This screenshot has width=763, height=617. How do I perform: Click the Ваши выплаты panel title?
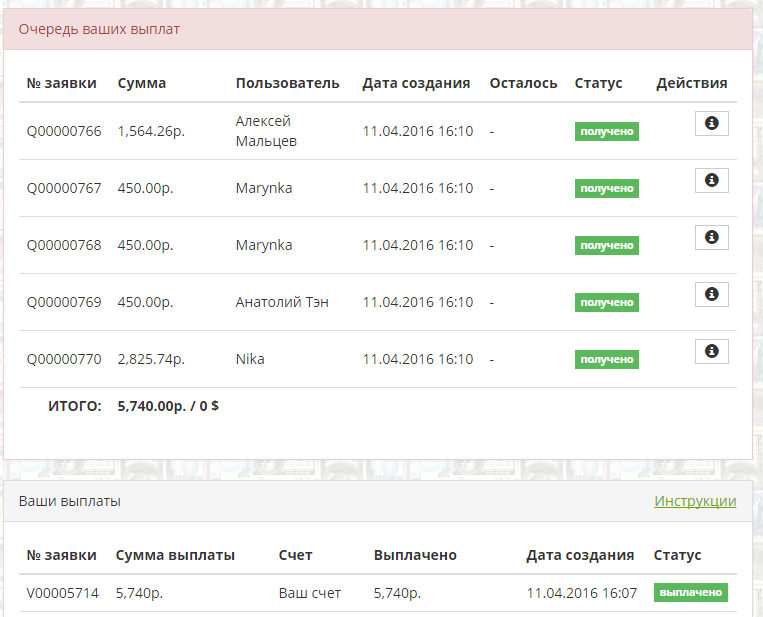coord(70,501)
